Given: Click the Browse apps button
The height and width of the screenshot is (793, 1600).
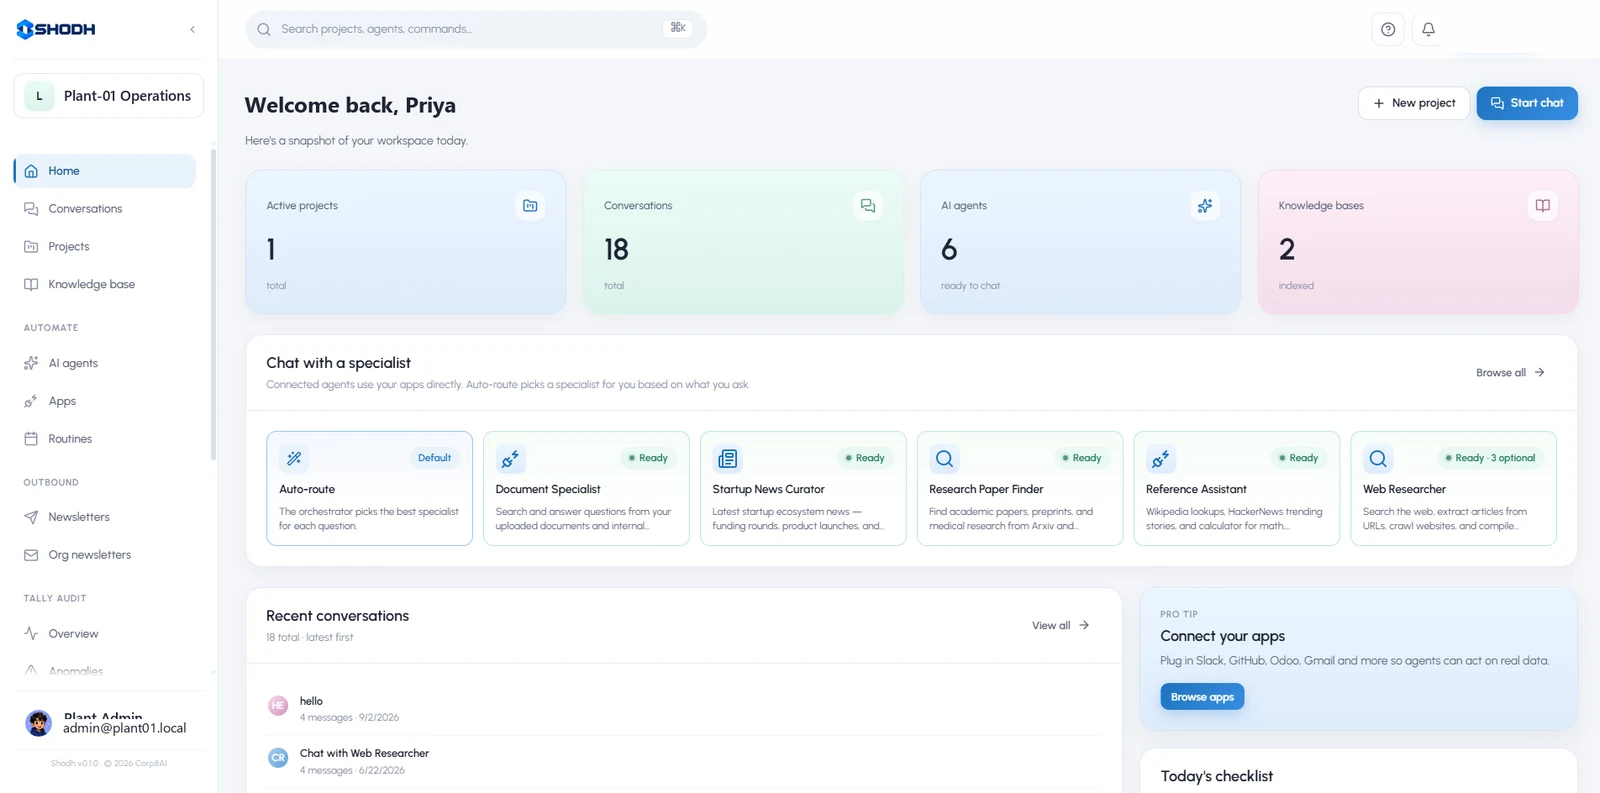Looking at the screenshot, I should pos(1202,697).
